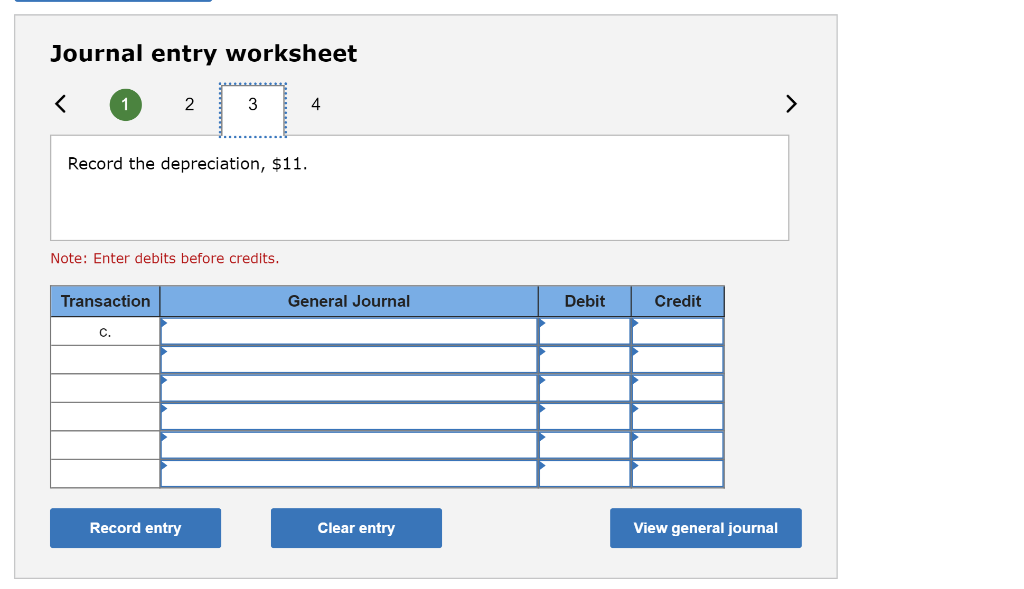1024x589 pixels.
Task: Open the first row account dropdown marker
Action: tap(165, 325)
